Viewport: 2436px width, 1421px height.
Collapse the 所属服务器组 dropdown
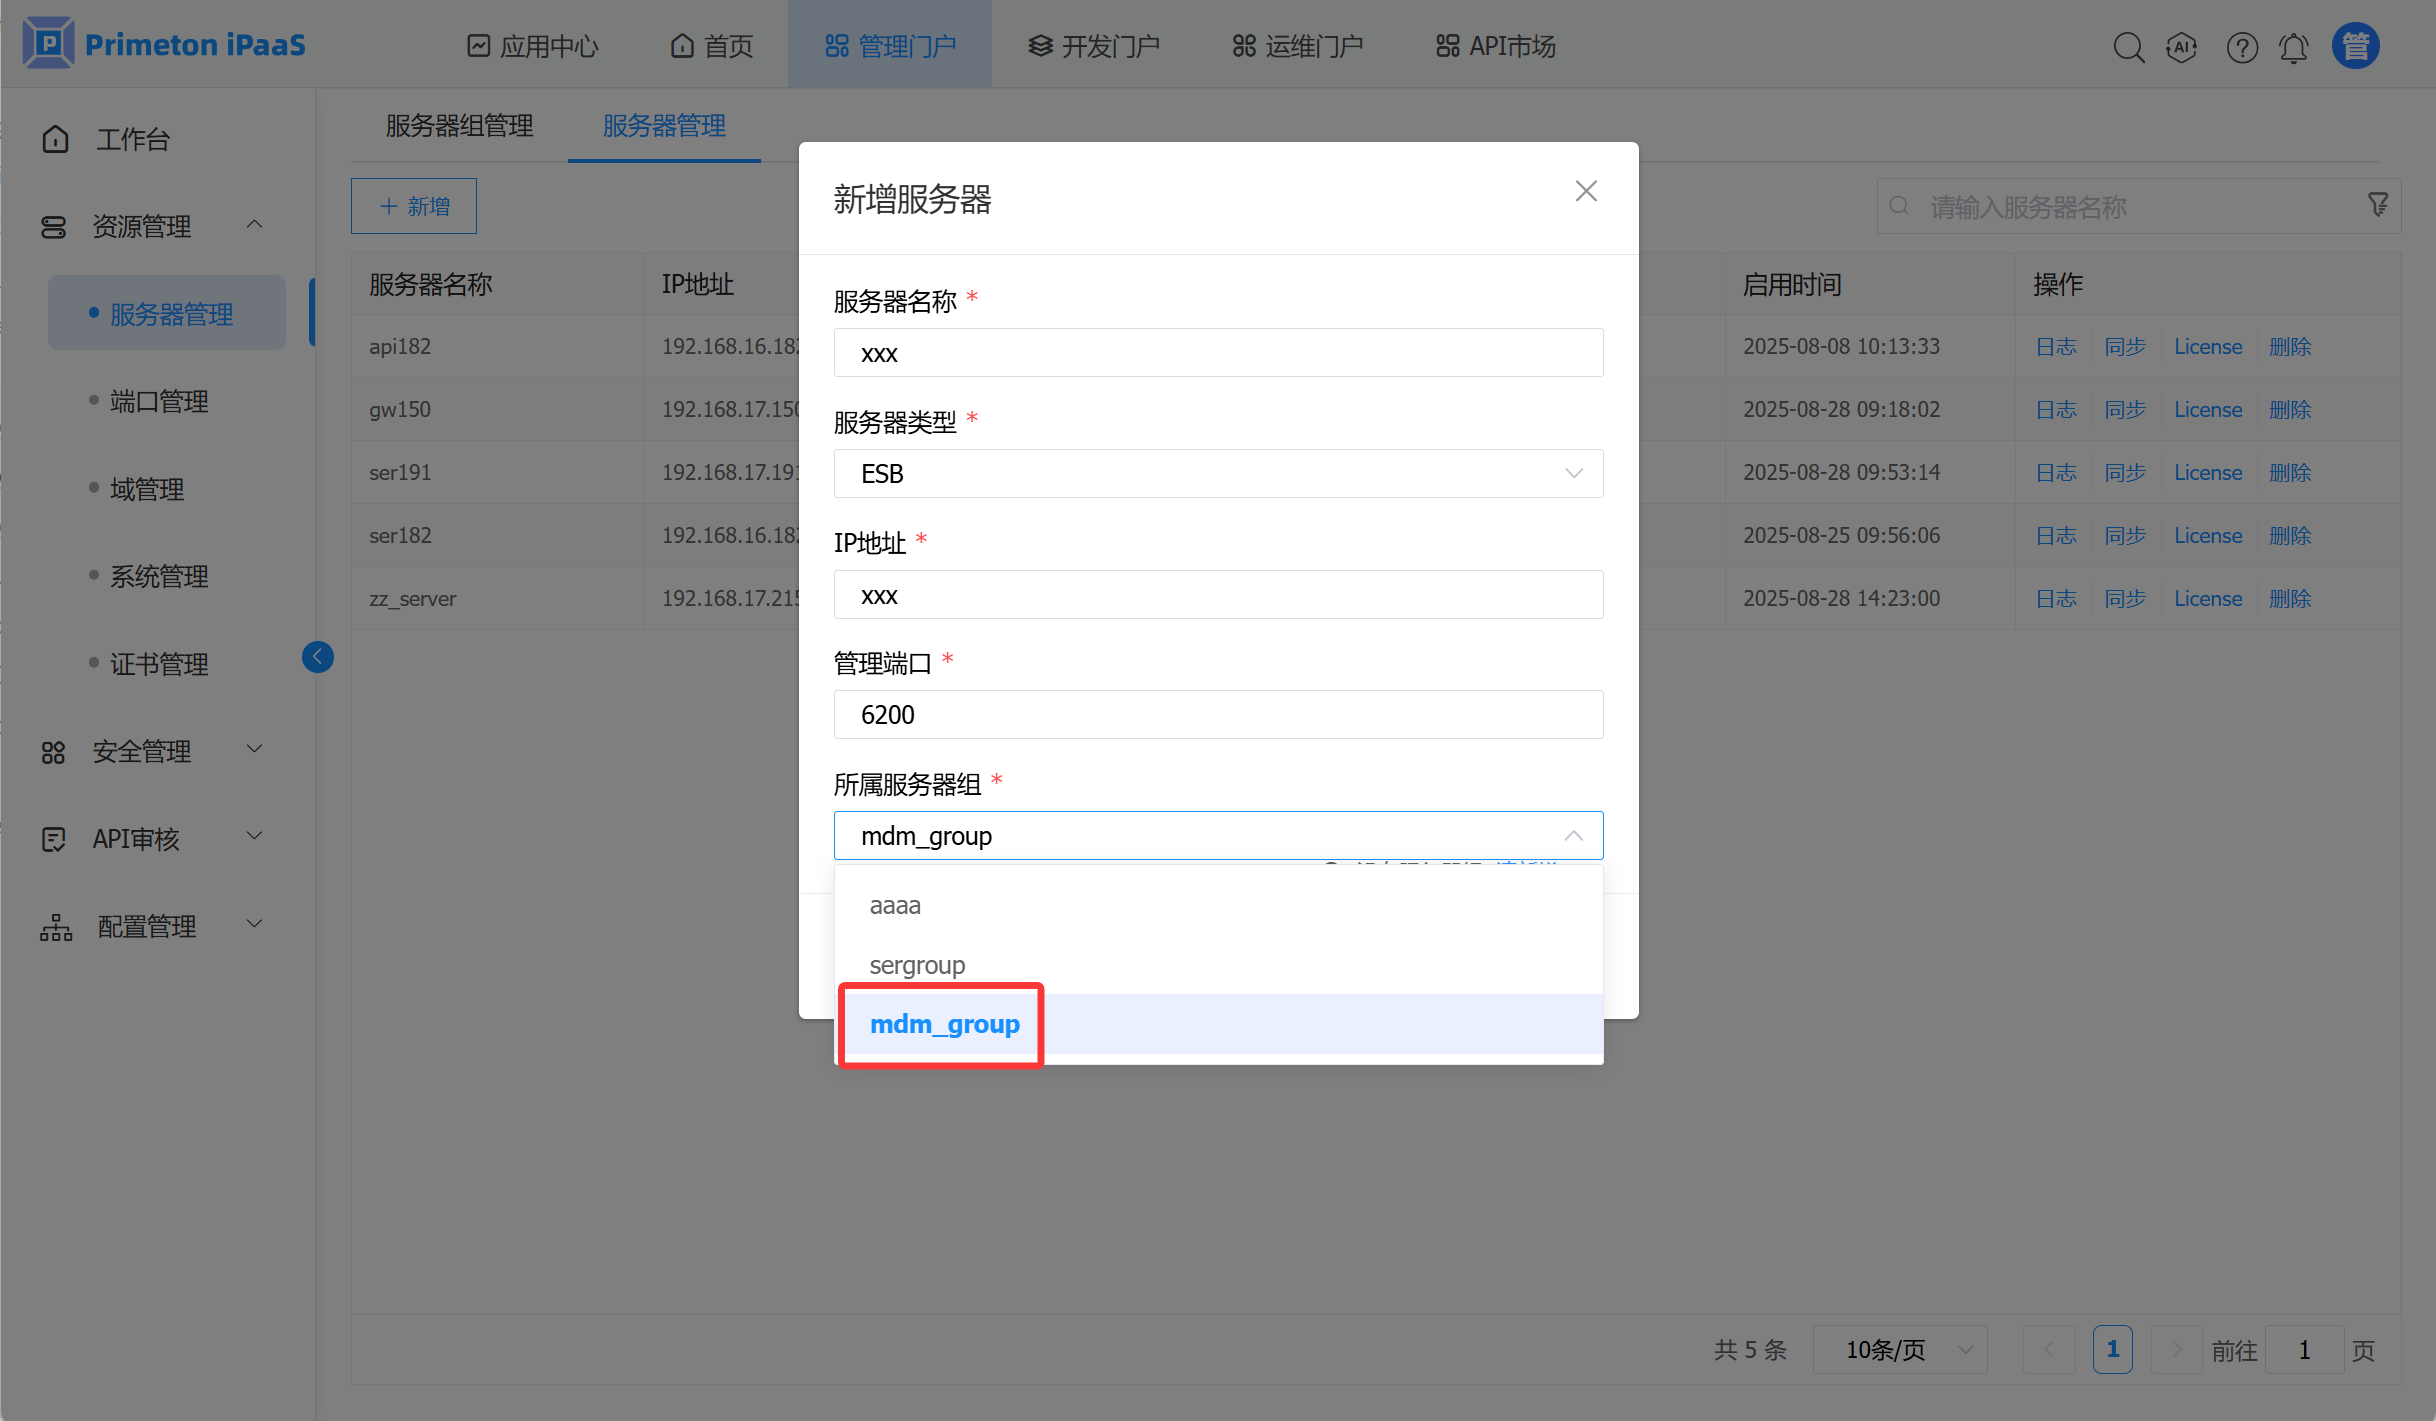(1573, 836)
